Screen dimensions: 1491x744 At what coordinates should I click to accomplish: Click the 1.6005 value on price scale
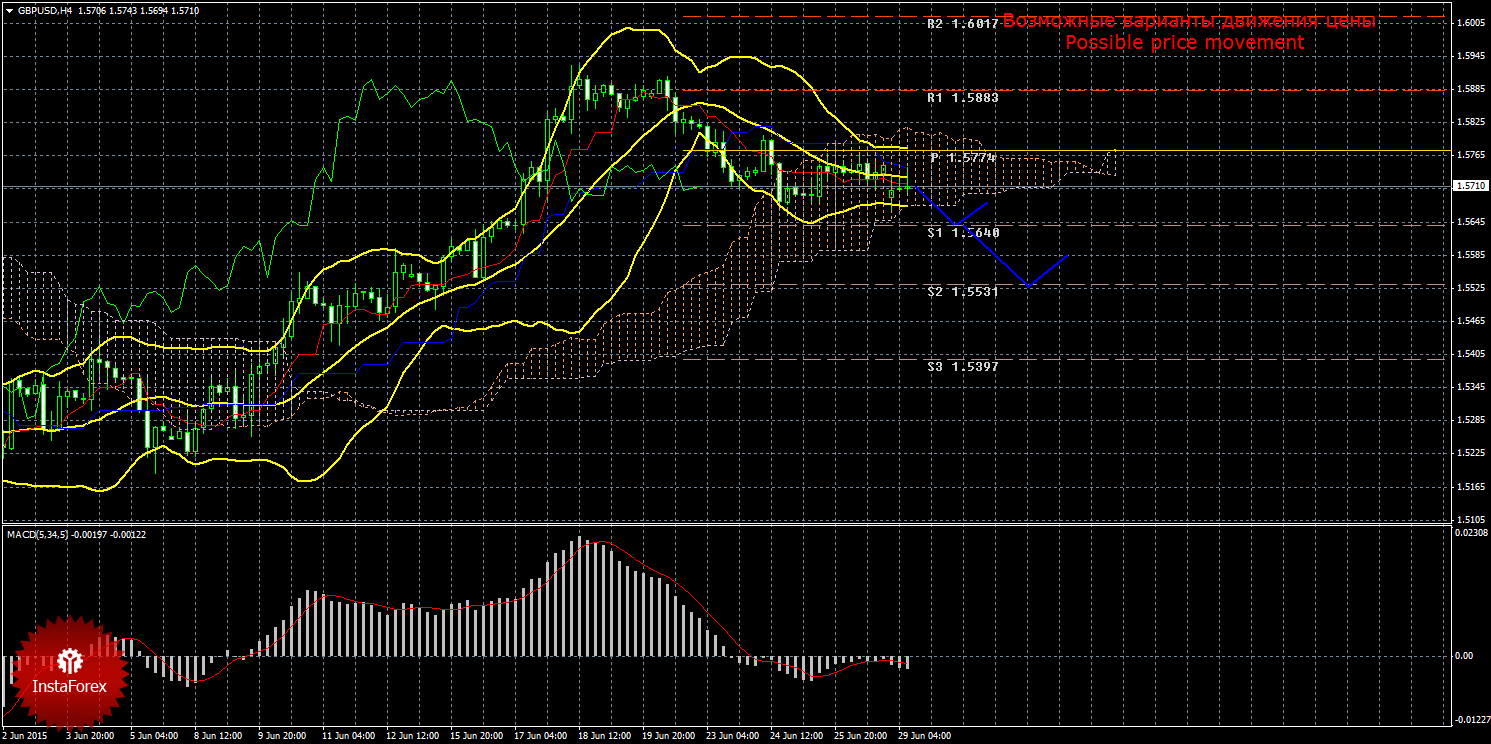point(1471,23)
